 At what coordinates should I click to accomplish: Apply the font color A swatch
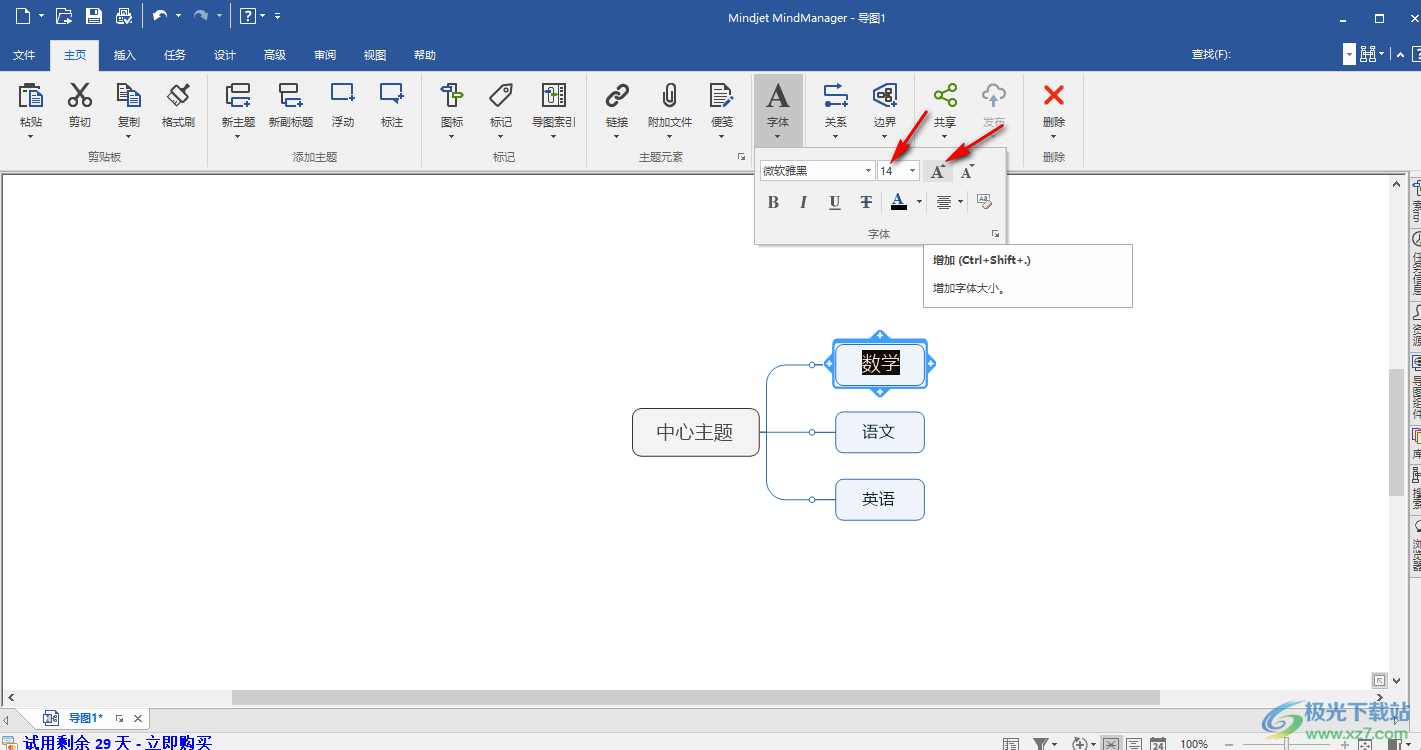(899, 202)
